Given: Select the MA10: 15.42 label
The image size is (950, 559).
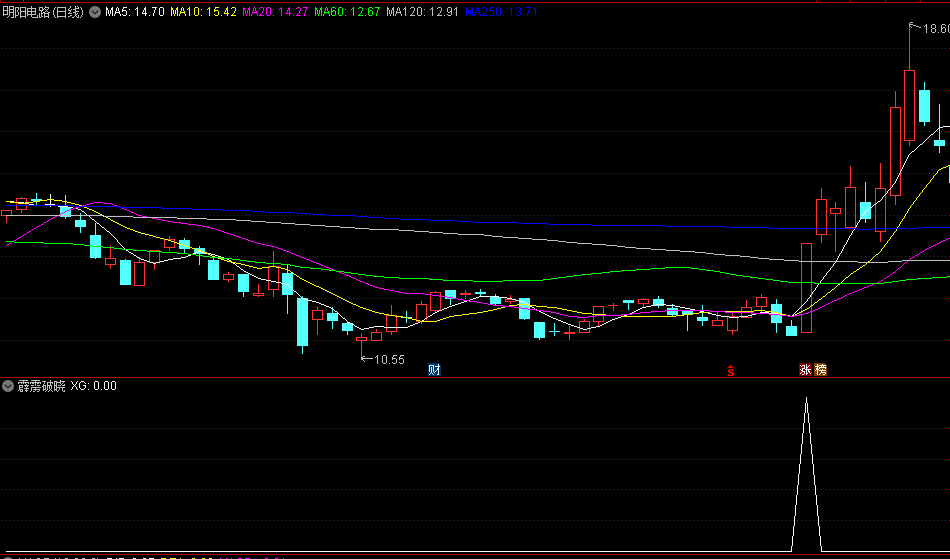Looking at the screenshot, I should (x=204, y=12).
